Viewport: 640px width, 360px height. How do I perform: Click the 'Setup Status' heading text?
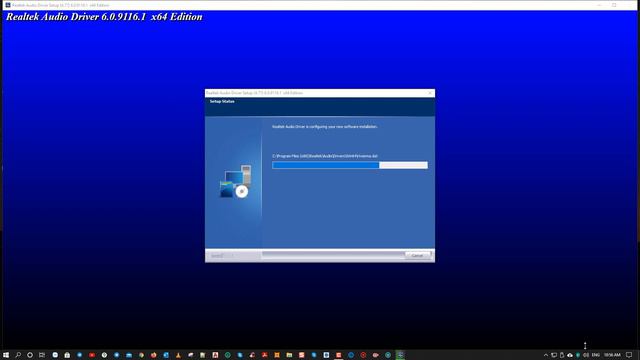(x=222, y=101)
